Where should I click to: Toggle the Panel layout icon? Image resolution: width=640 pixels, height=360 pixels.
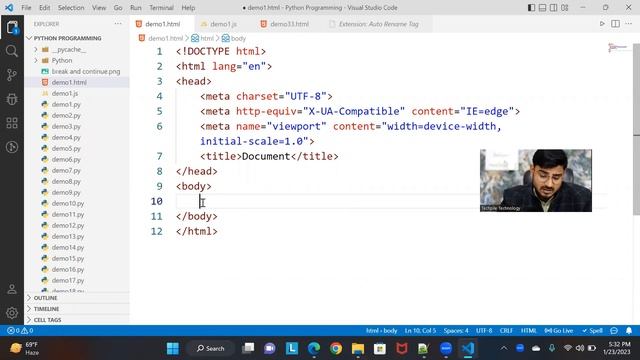click(542, 8)
